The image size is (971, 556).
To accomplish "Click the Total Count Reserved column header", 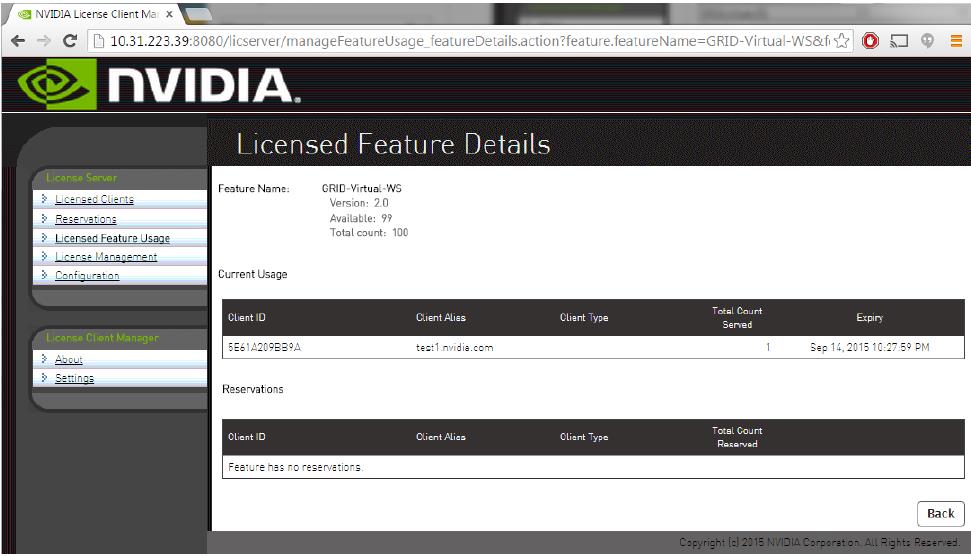I will (737, 437).
